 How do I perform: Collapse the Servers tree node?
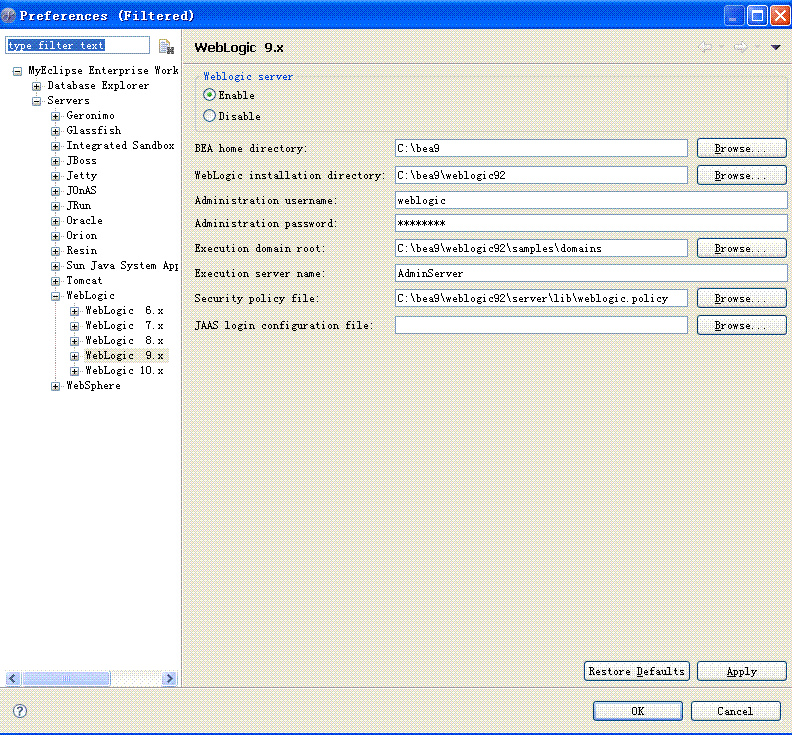tap(36, 101)
